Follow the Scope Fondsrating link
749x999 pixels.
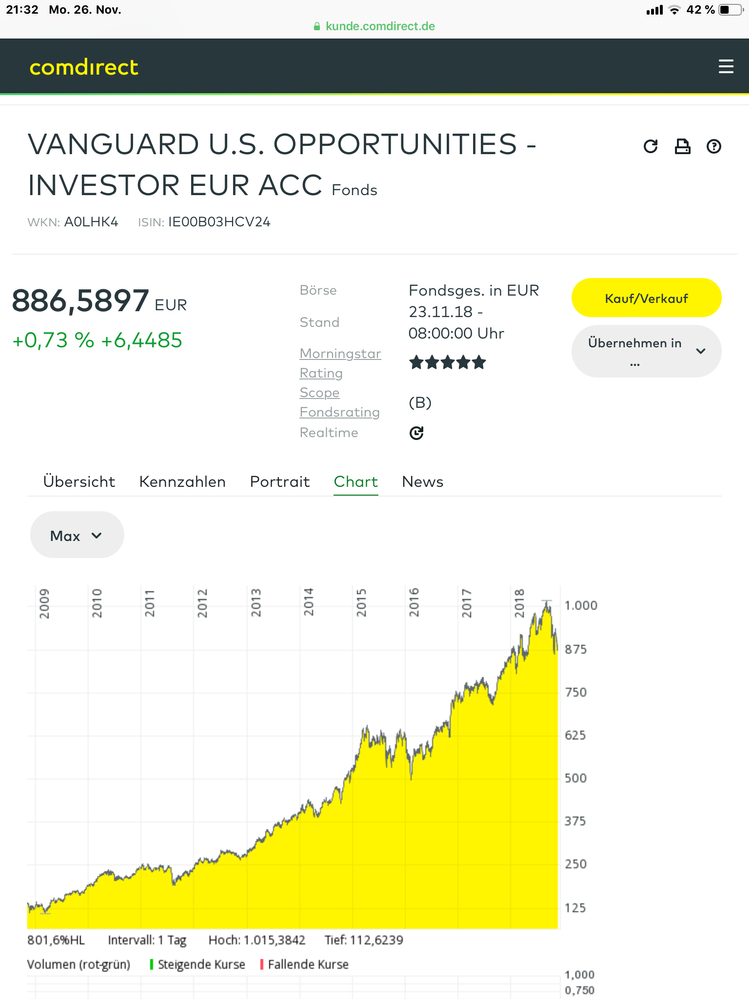tap(339, 402)
